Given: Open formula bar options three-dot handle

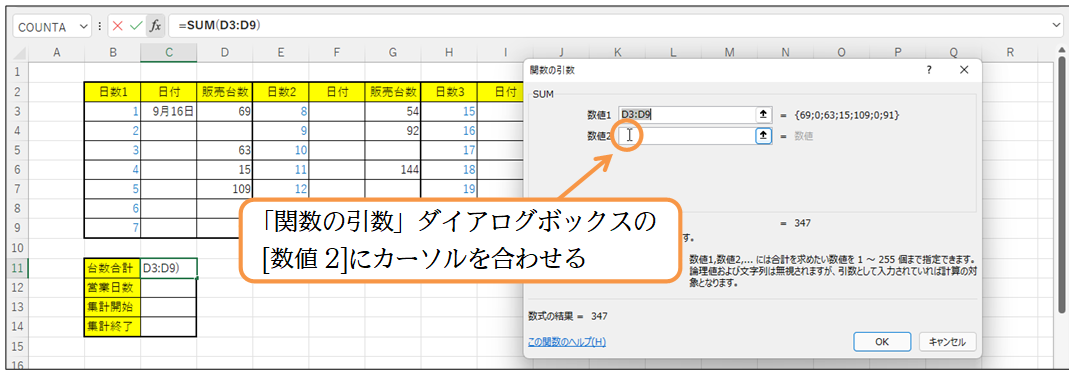Looking at the screenshot, I should click(100, 27).
